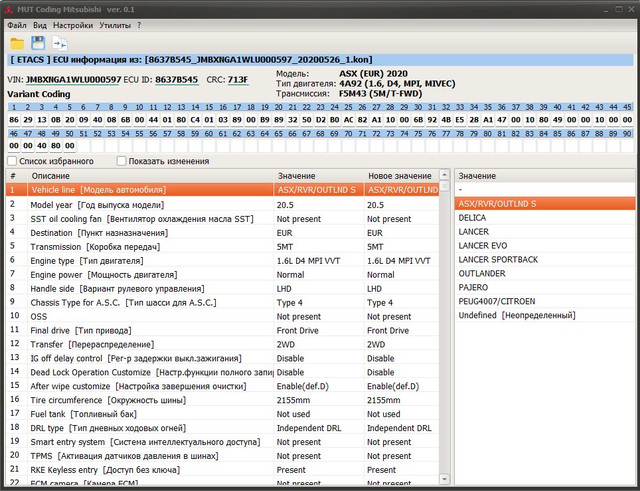The image size is (640, 491).
Task: Open the Файл menu
Action: tap(15, 24)
